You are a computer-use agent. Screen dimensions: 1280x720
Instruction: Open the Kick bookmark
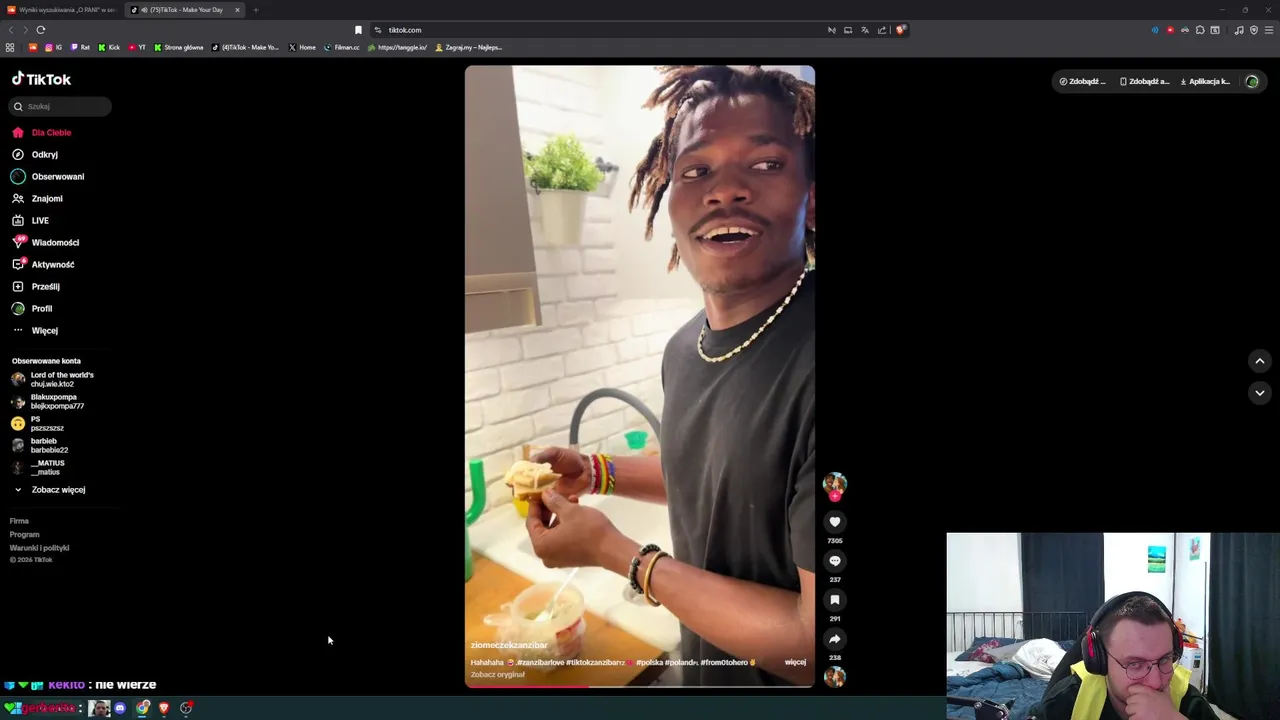point(109,47)
